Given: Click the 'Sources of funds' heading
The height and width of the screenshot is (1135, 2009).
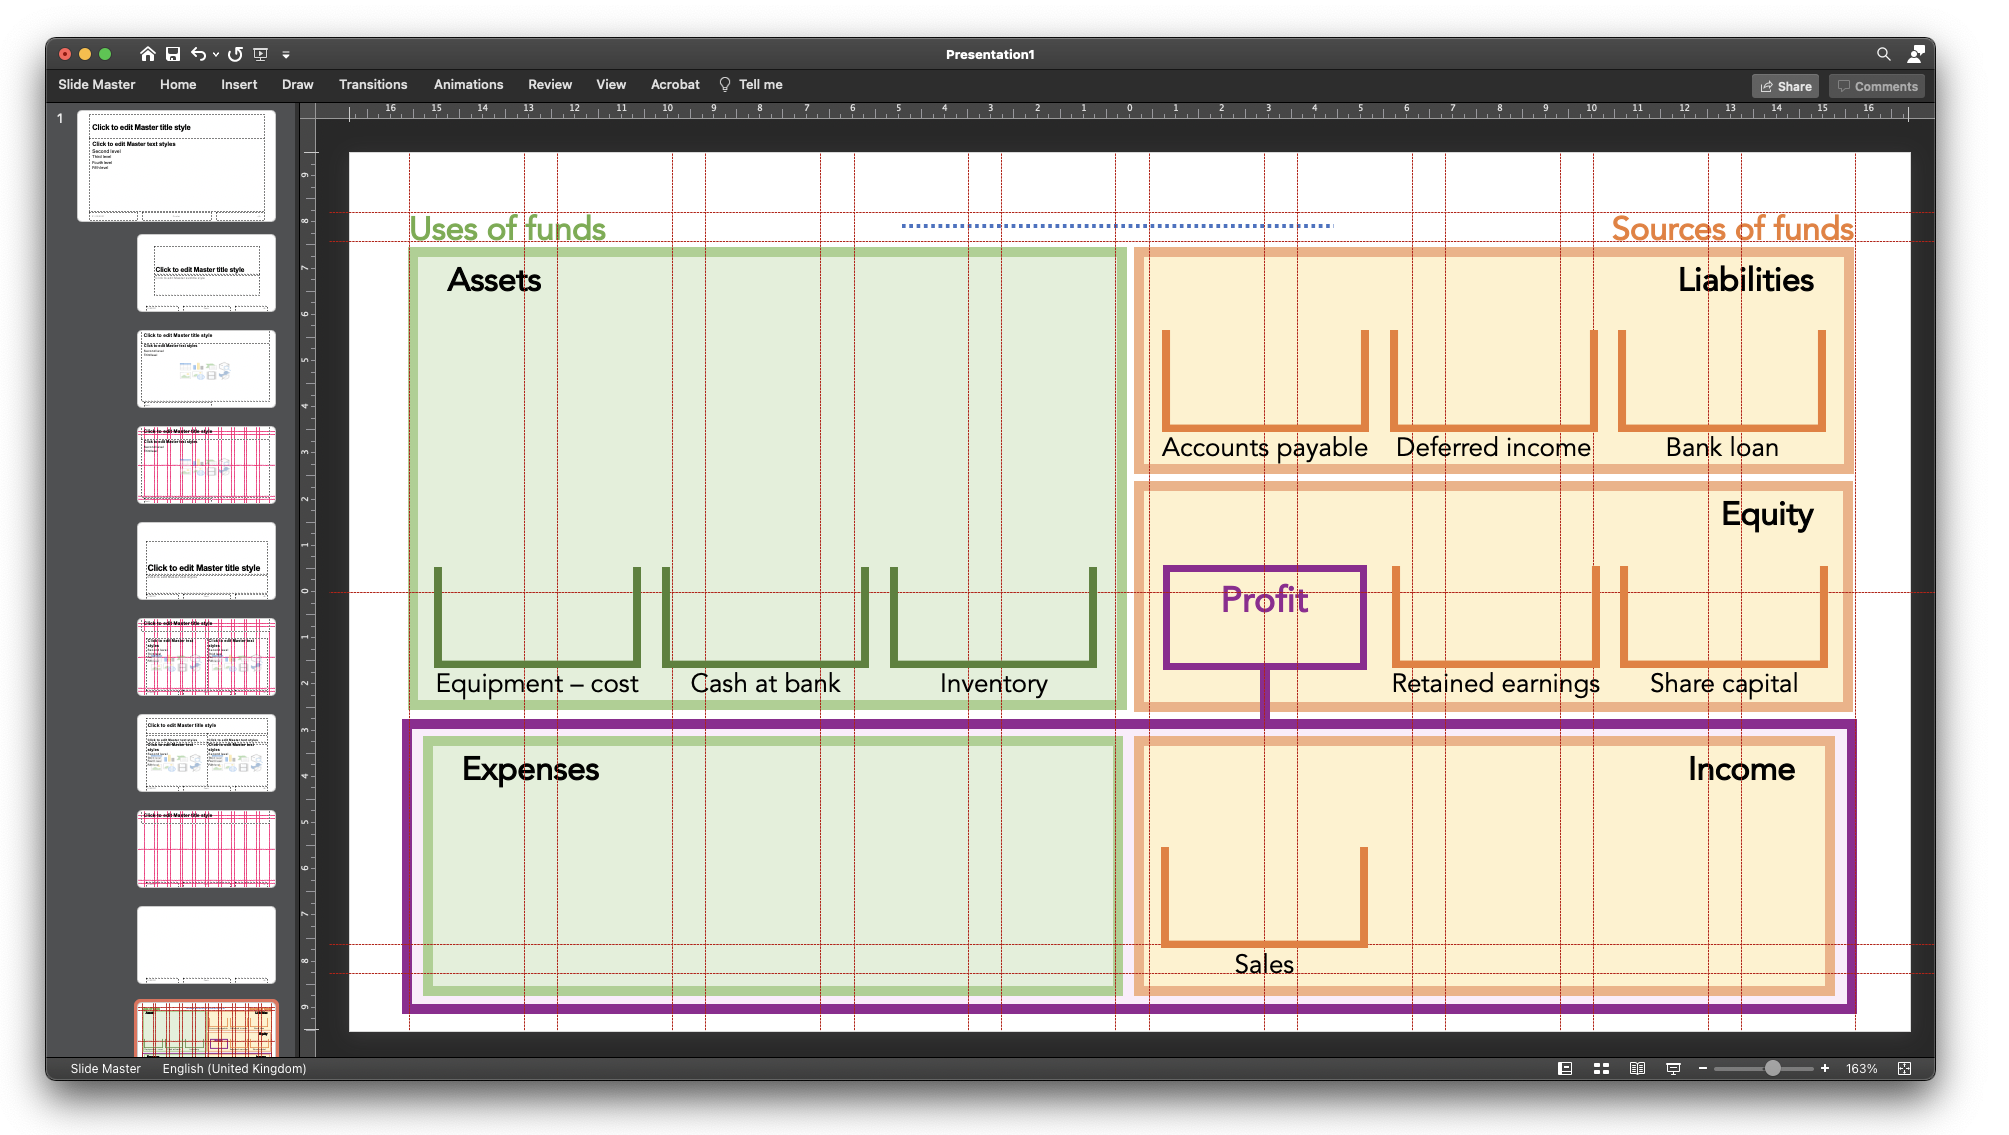Looking at the screenshot, I should [x=1732, y=229].
